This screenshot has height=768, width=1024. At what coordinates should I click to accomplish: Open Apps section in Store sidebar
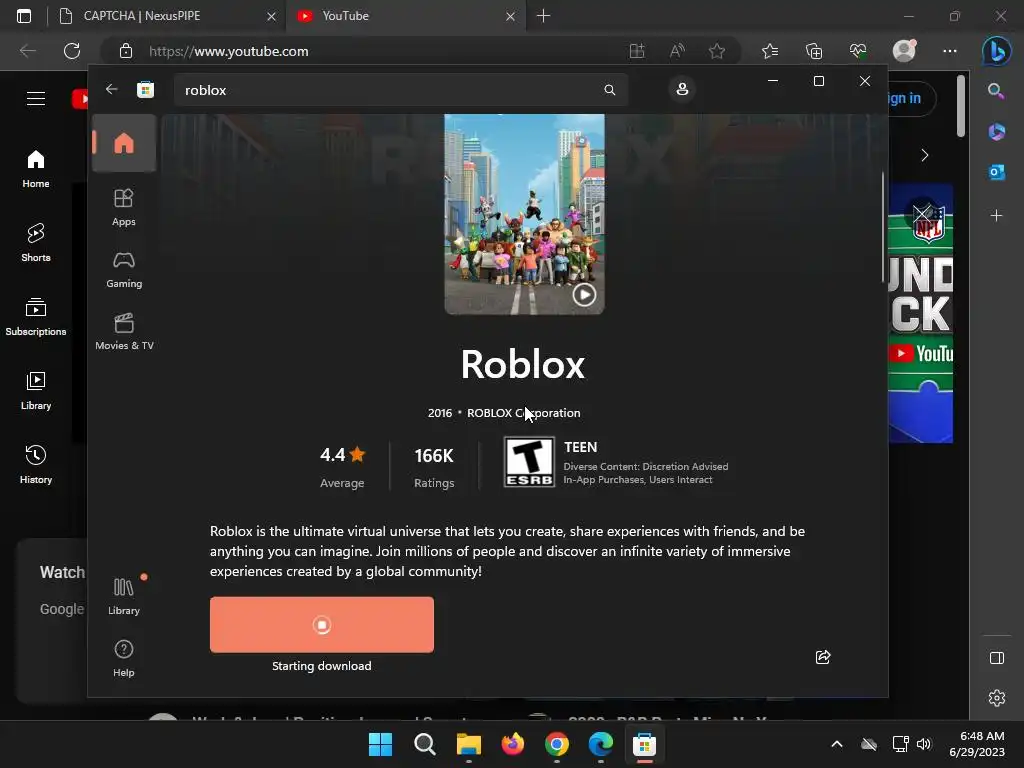124,208
